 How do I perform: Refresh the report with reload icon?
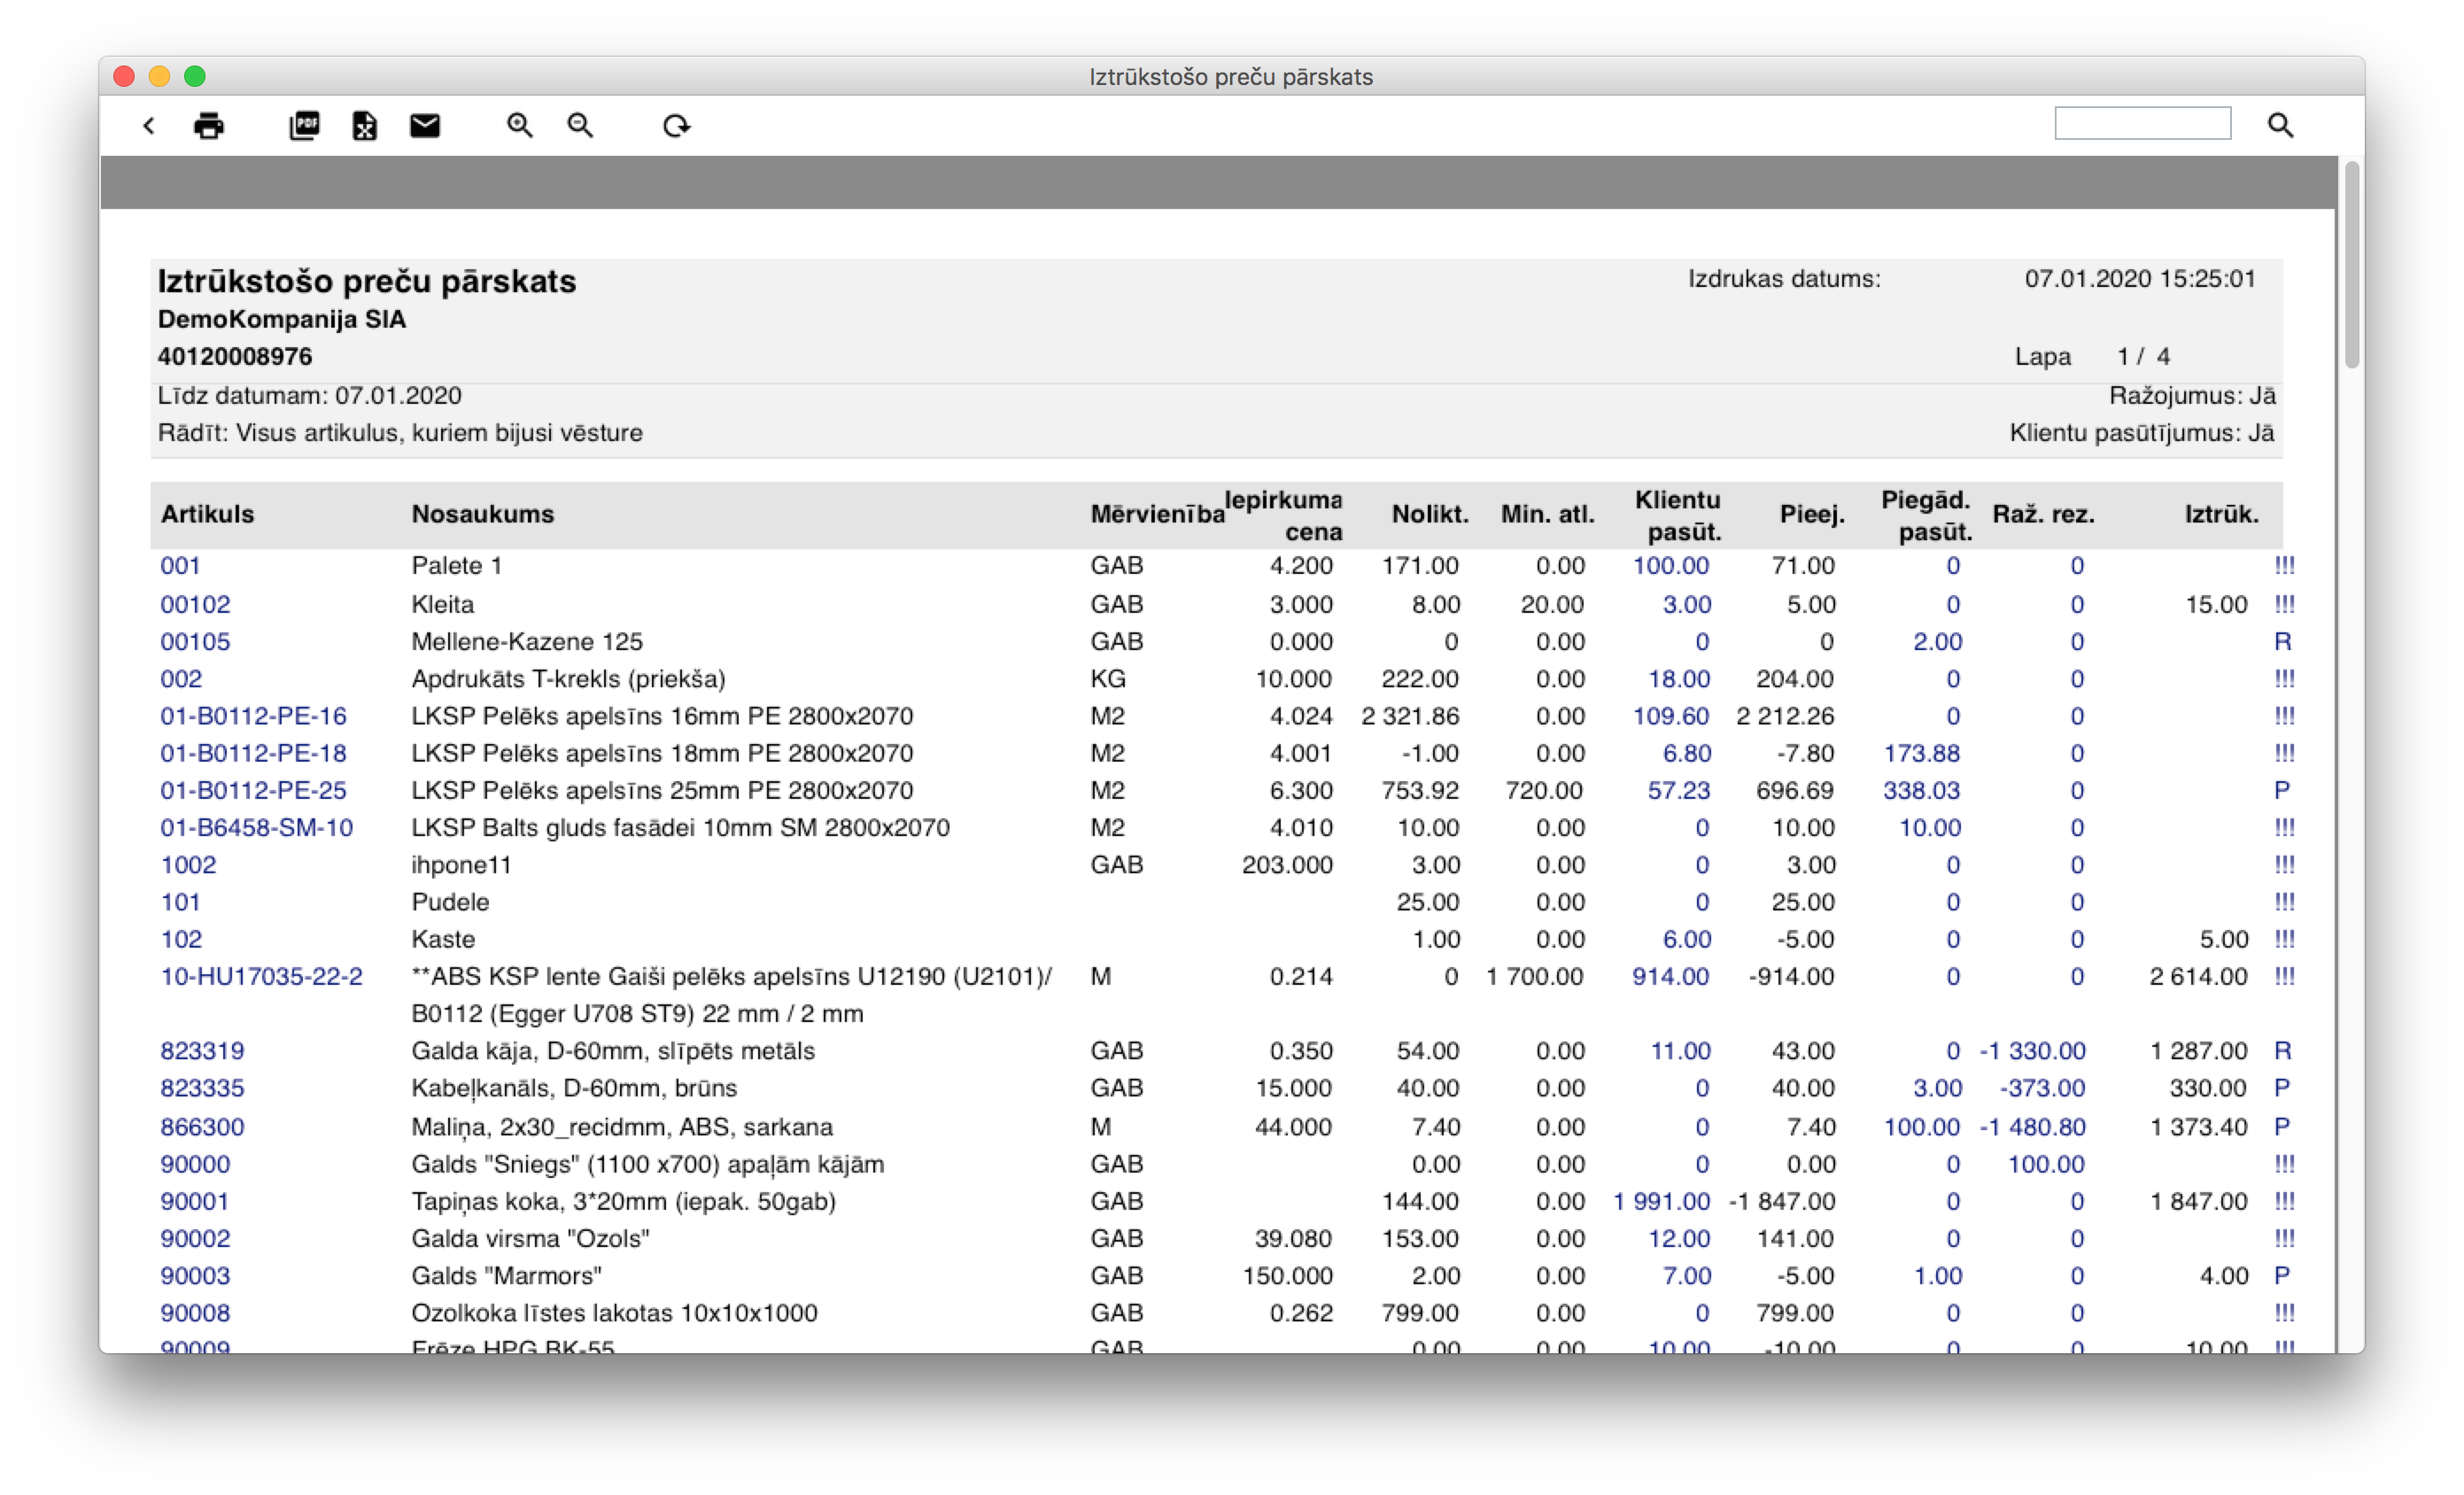pyautogui.click(x=677, y=126)
